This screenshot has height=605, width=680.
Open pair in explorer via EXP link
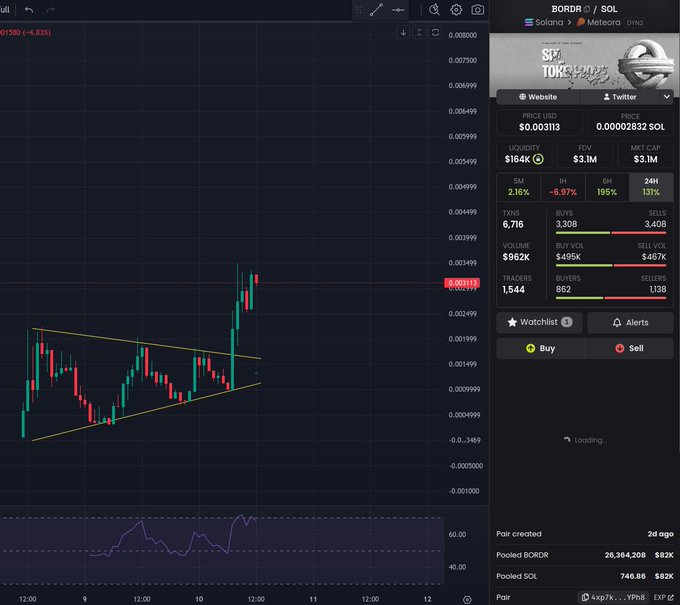(664, 597)
